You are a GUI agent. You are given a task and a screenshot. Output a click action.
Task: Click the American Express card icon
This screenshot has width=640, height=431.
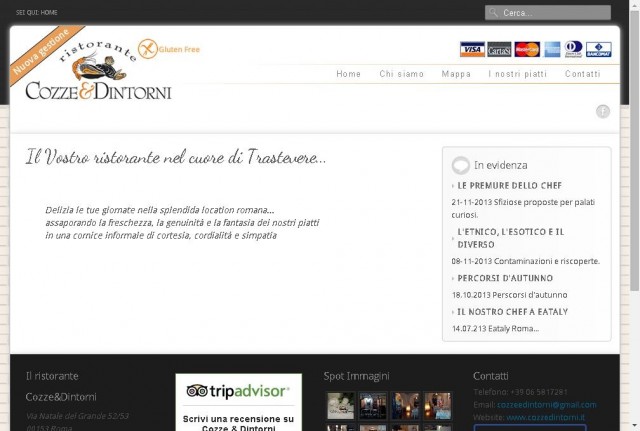coord(552,49)
